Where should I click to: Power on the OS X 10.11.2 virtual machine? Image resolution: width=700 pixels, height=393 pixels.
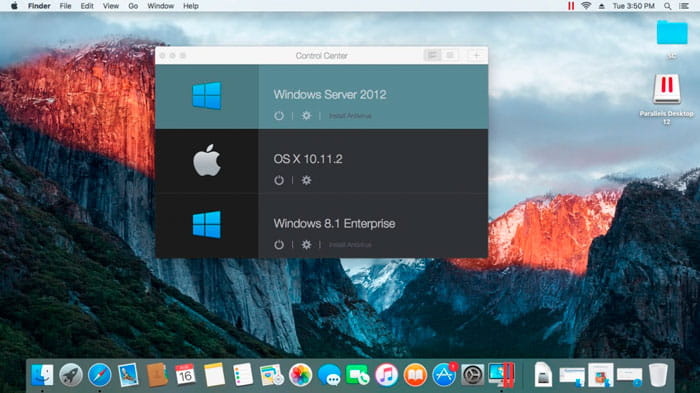[279, 180]
